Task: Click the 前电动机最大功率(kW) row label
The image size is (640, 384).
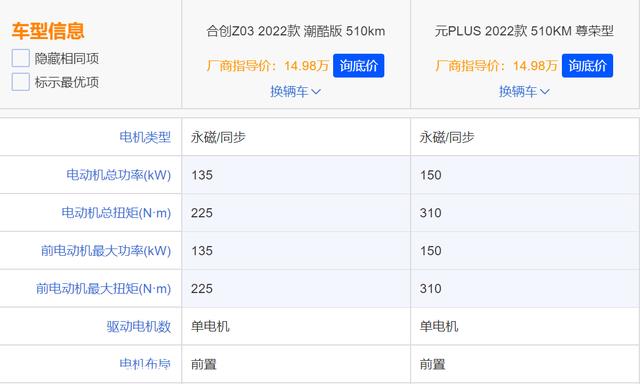Action: pos(106,251)
